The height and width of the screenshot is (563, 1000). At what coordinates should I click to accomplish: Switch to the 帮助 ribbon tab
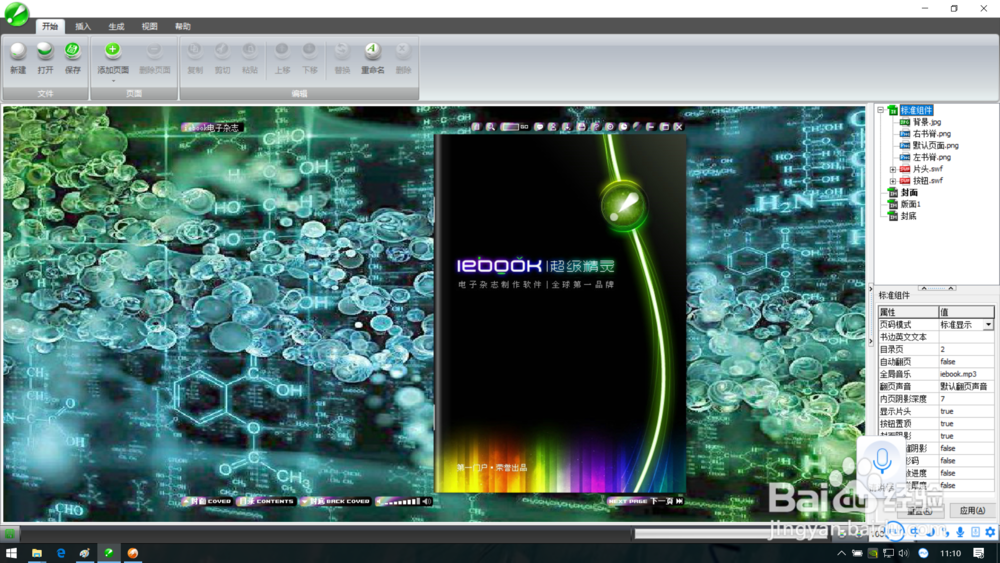[182, 26]
